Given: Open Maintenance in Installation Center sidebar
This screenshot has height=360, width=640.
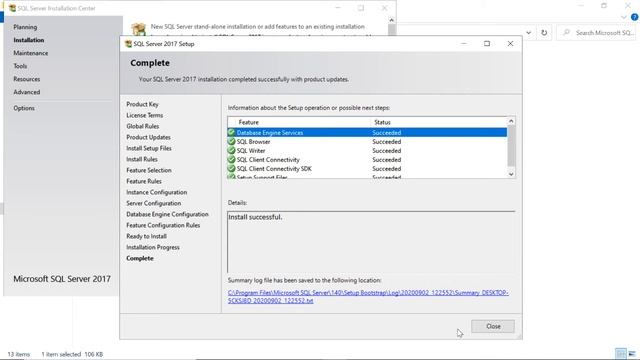Looking at the screenshot, I should point(31,53).
